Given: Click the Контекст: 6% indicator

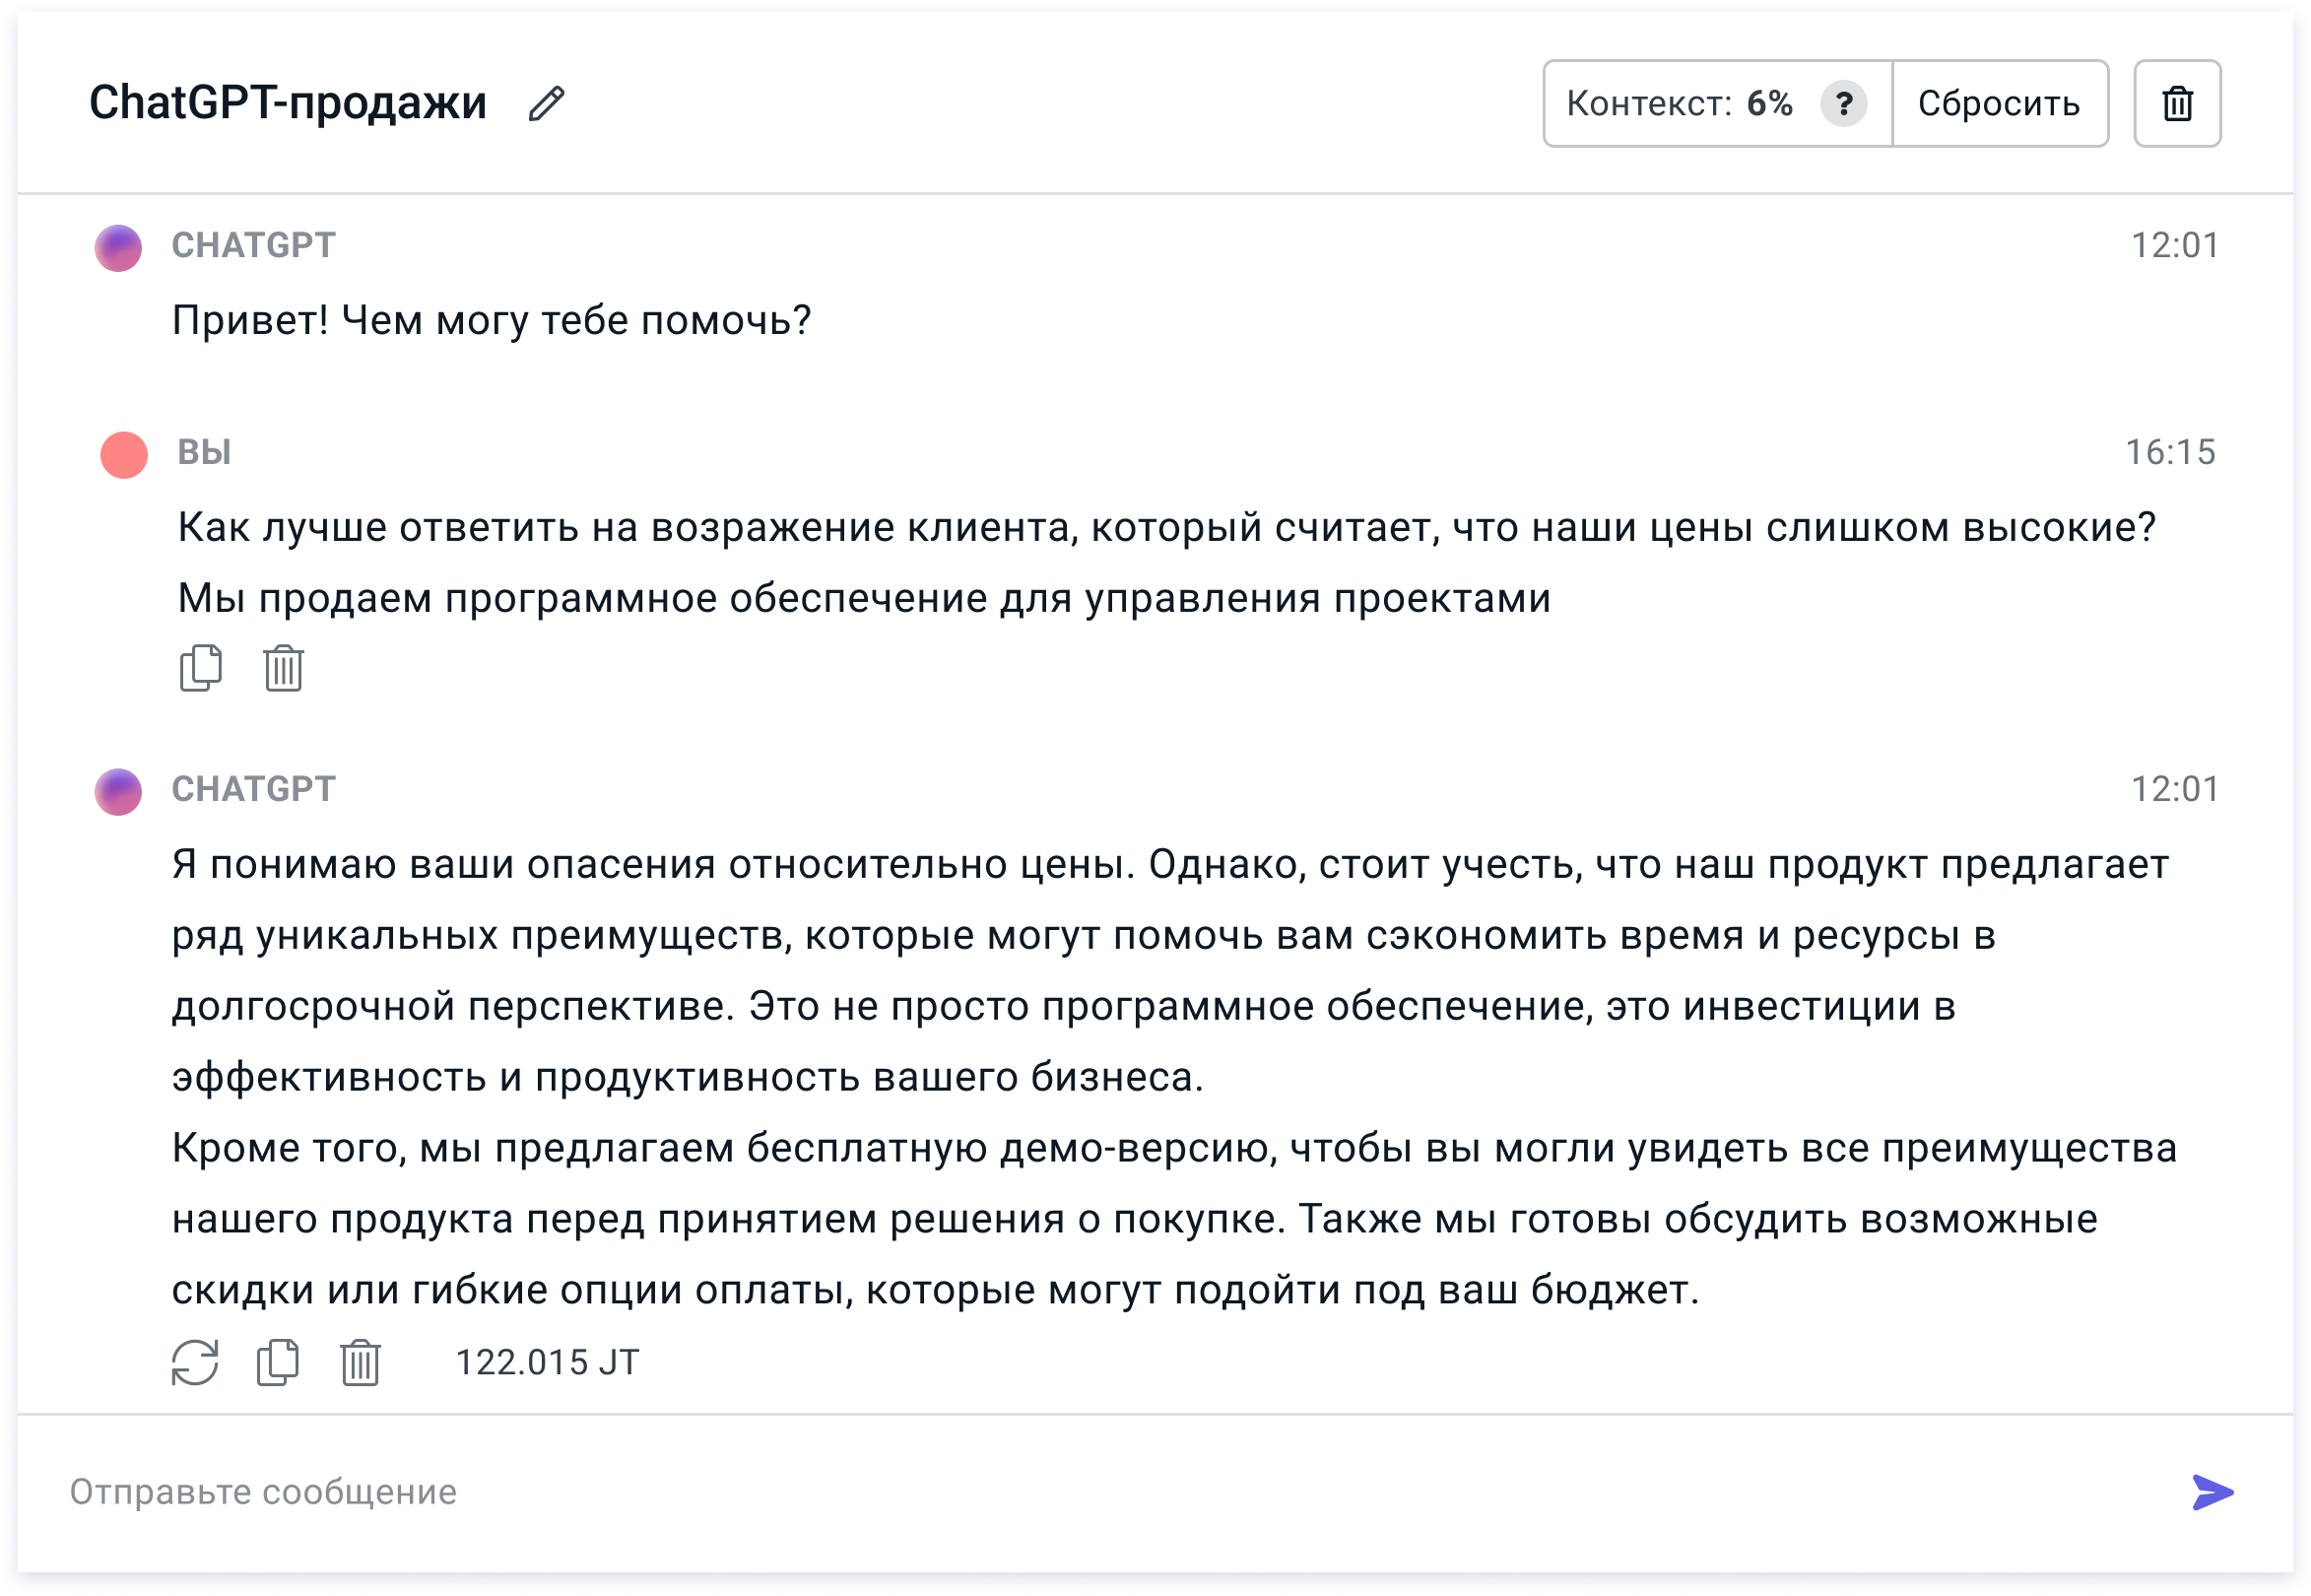Looking at the screenshot, I should pyautogui.click(x=1680, y=104).
